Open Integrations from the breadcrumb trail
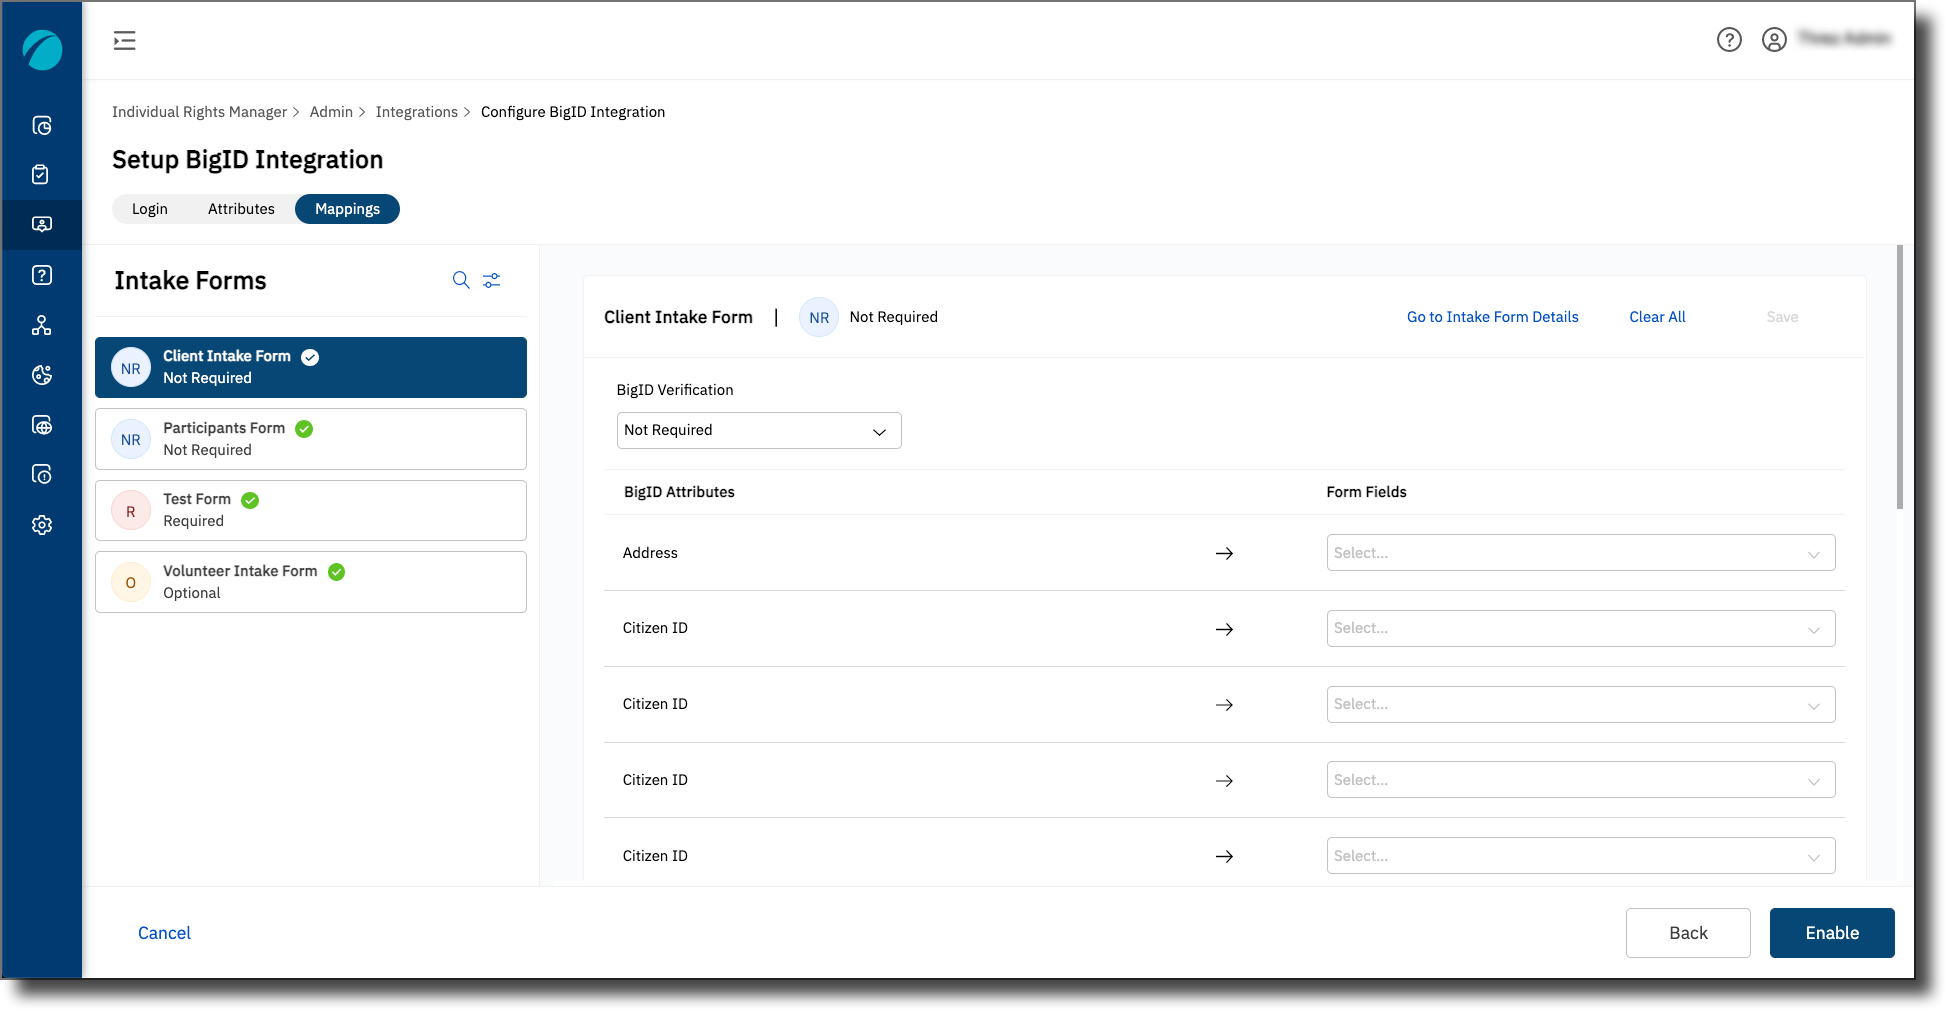Image resolution: width=1947 pixels, height=1011 pixels. click(x=417, y=111)
